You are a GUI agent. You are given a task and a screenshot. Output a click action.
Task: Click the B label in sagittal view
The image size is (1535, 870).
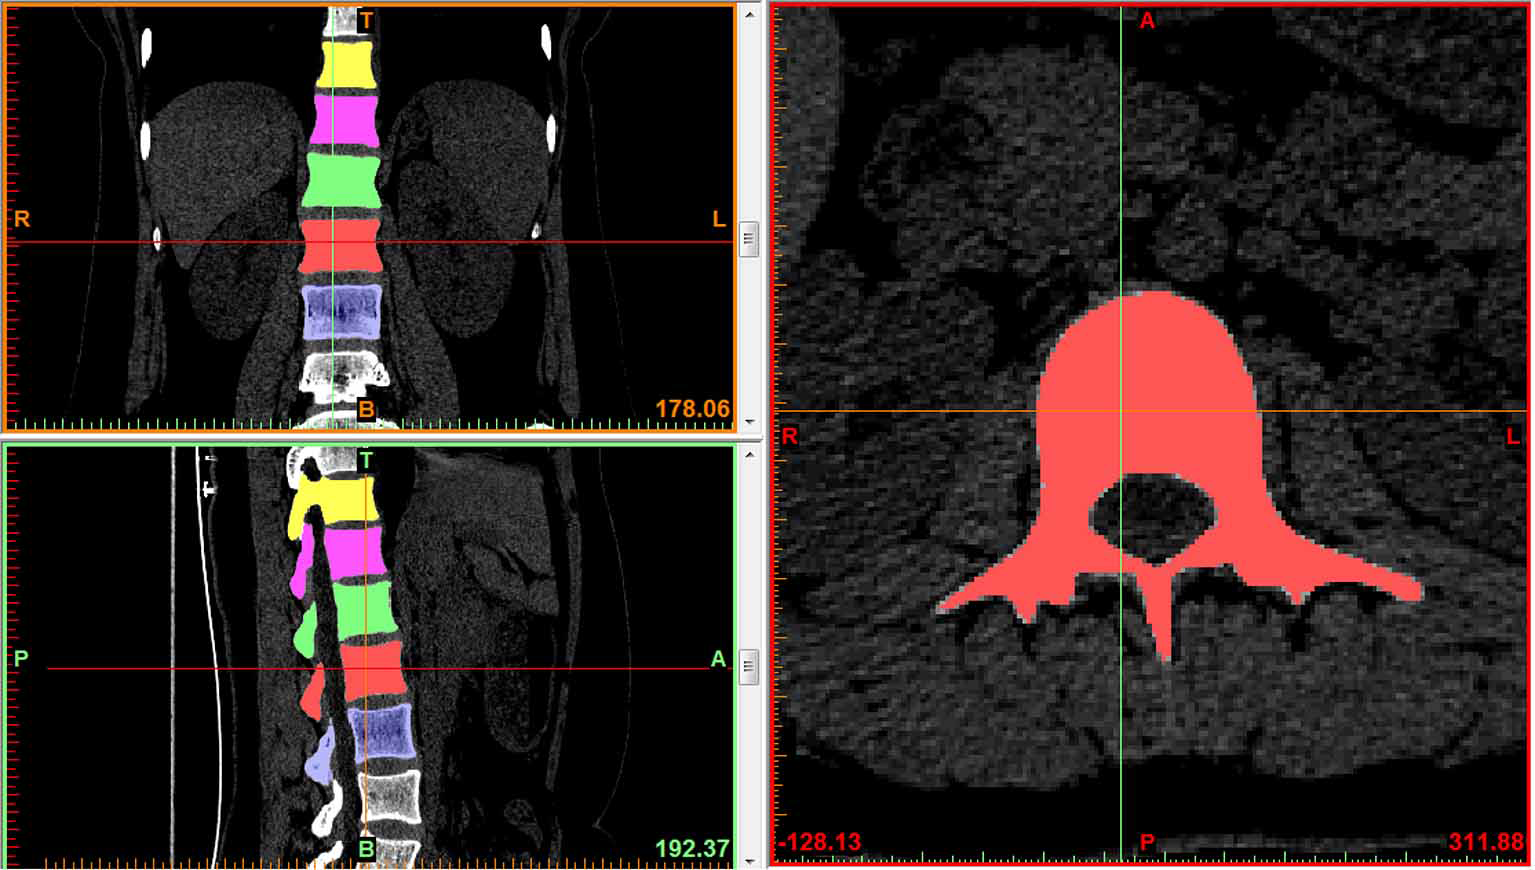tap(366, 849)
